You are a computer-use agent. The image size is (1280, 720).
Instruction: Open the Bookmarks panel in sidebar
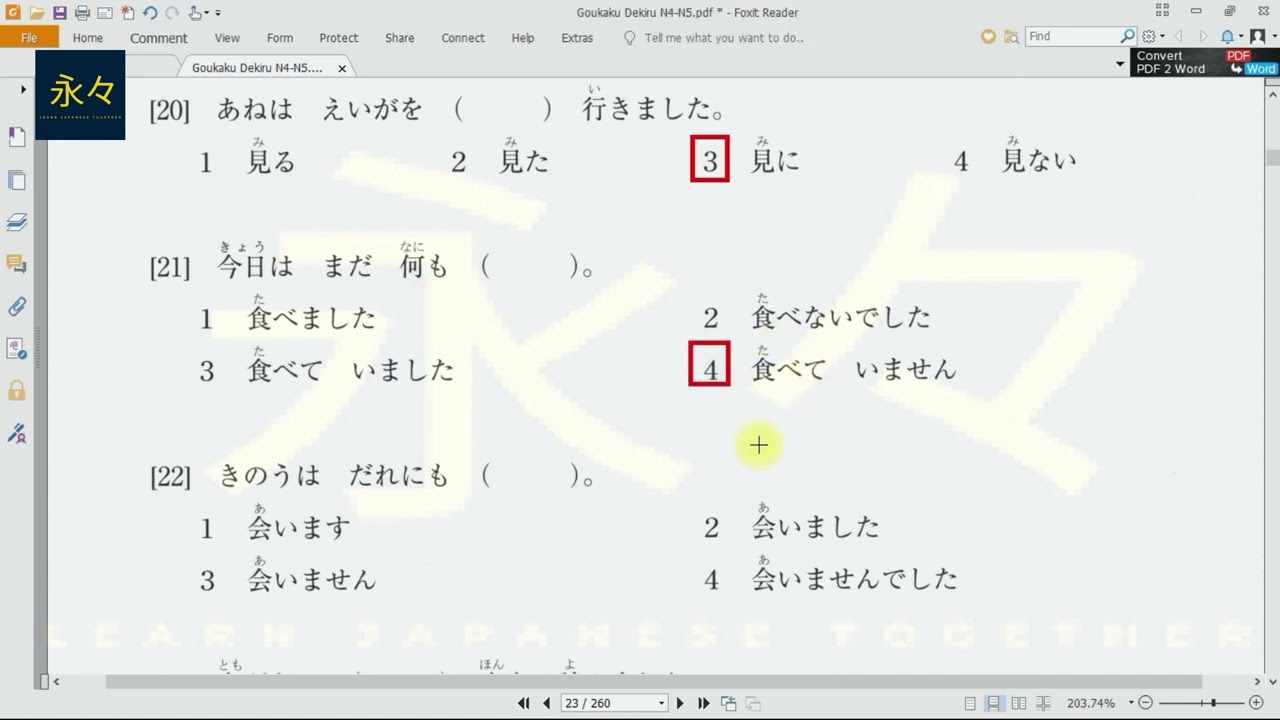click(16, 137)
